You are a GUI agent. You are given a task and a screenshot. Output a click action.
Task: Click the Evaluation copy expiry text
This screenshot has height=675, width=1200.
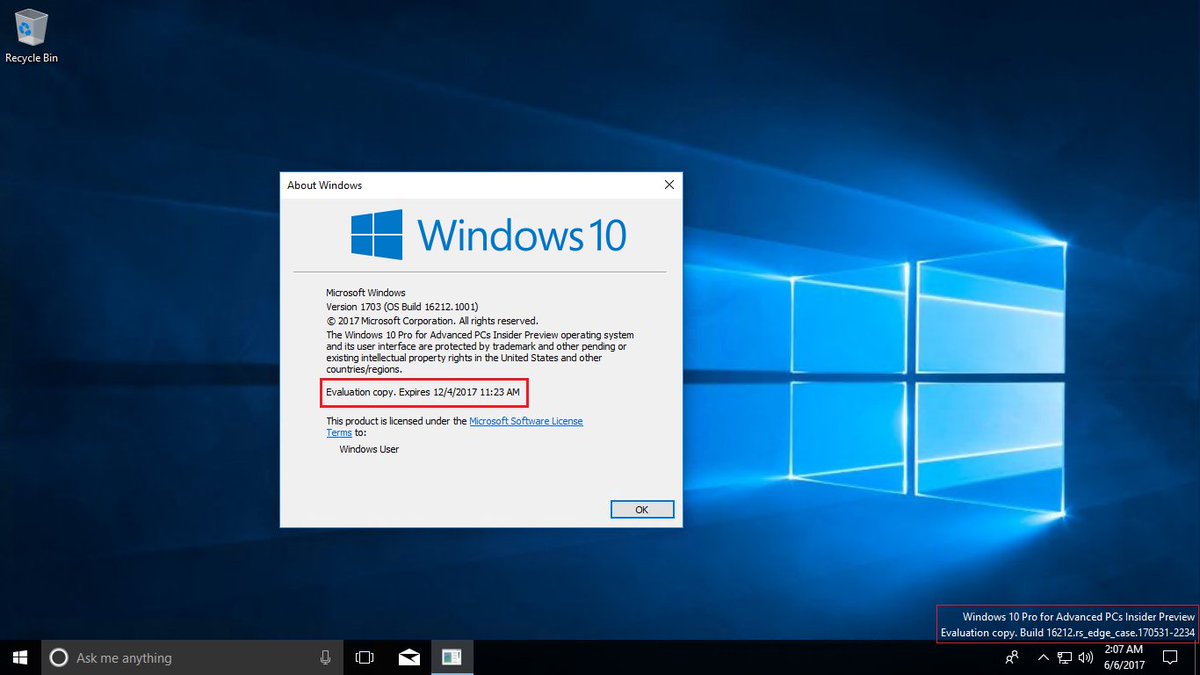click(423, 392)
